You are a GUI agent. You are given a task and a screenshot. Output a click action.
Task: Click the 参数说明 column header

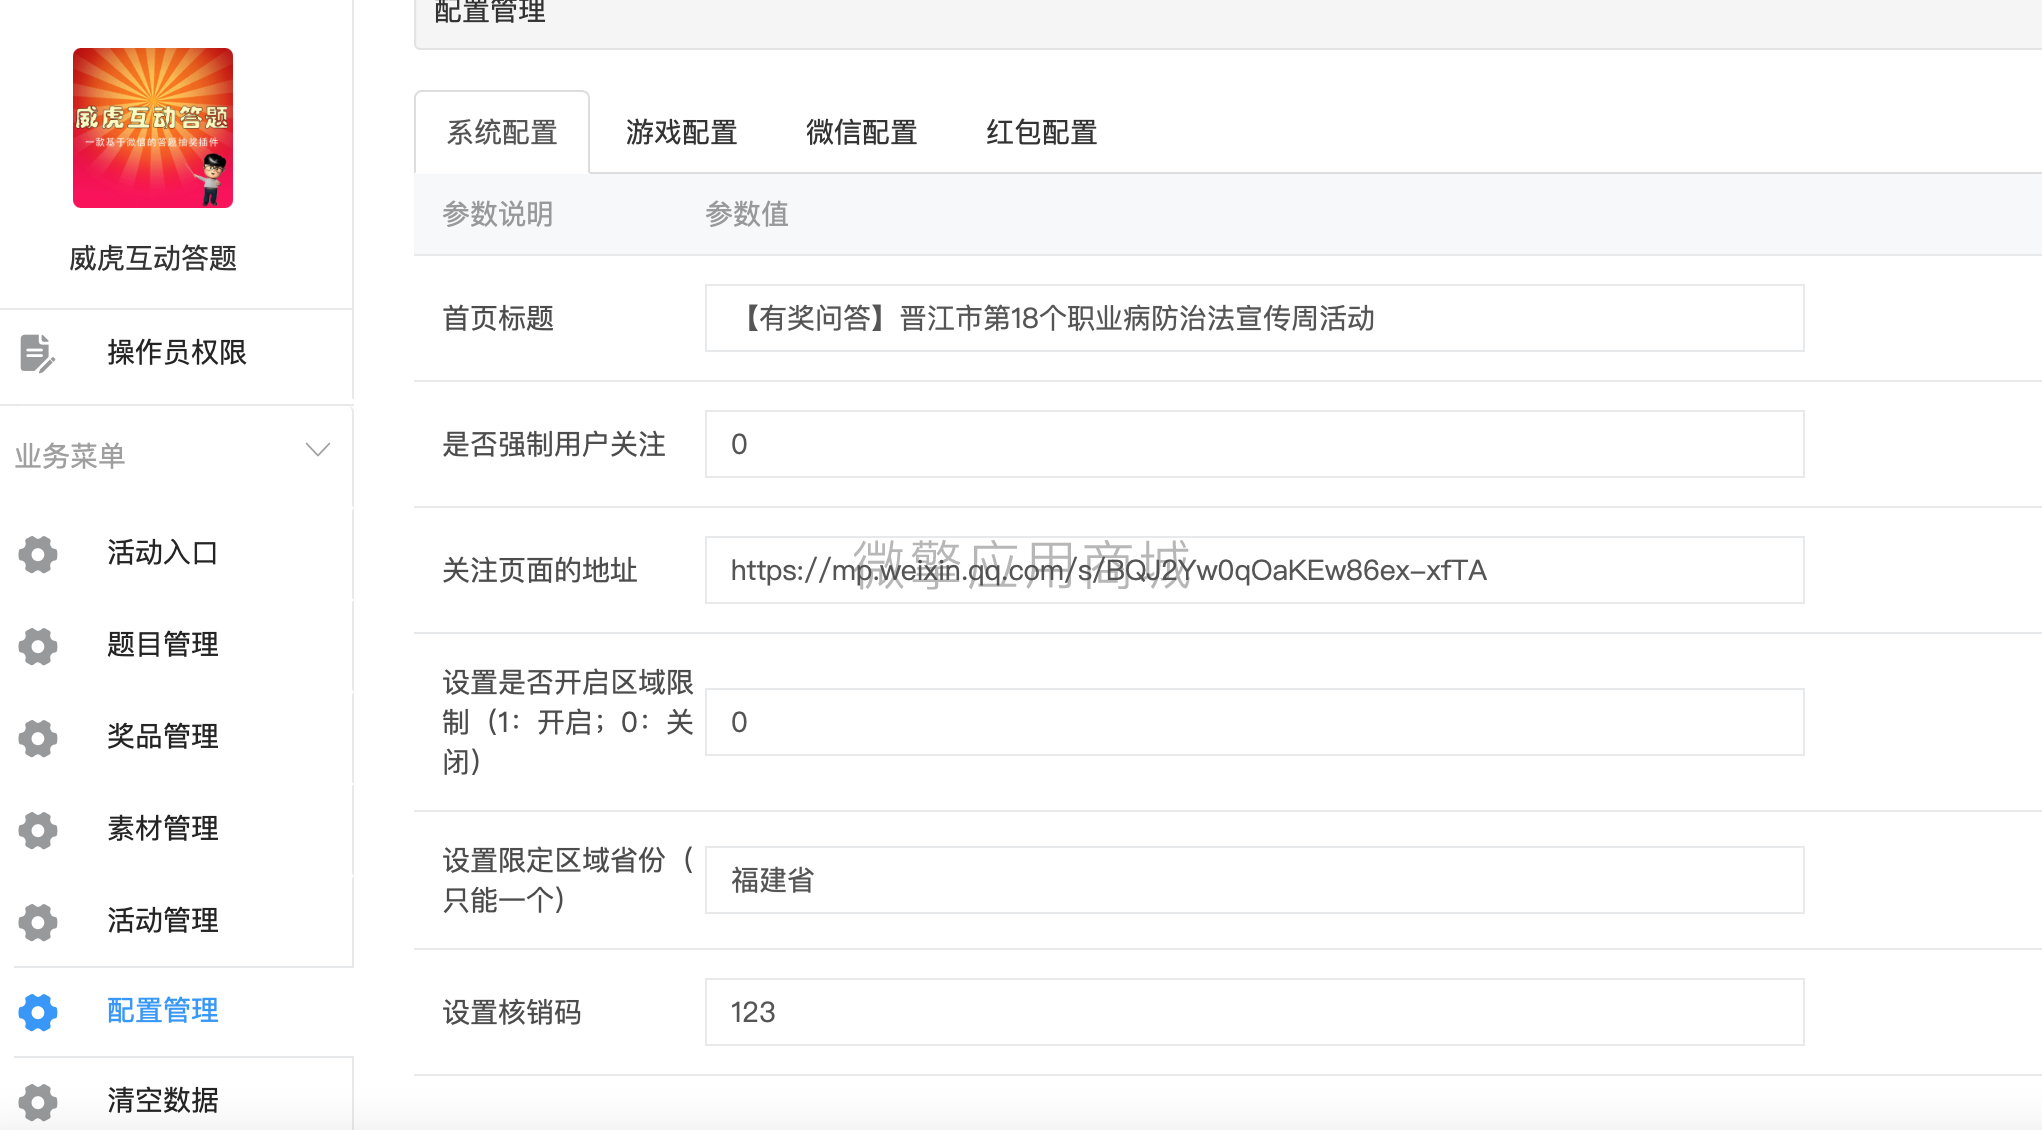(x=498, y=214)
